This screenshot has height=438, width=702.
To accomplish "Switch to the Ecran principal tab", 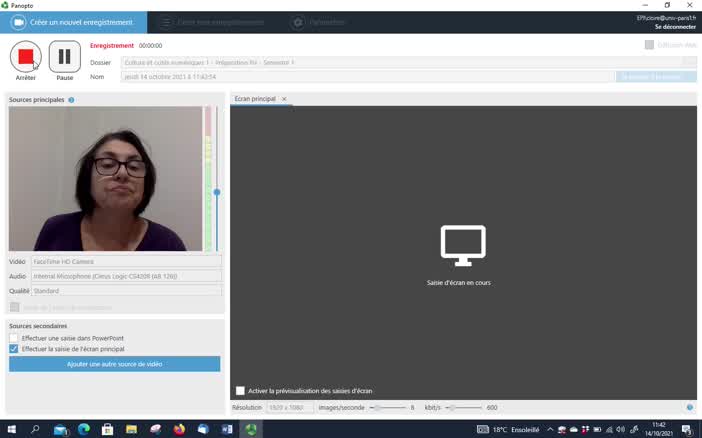I will pyautogui.click(x=255, y=99).
